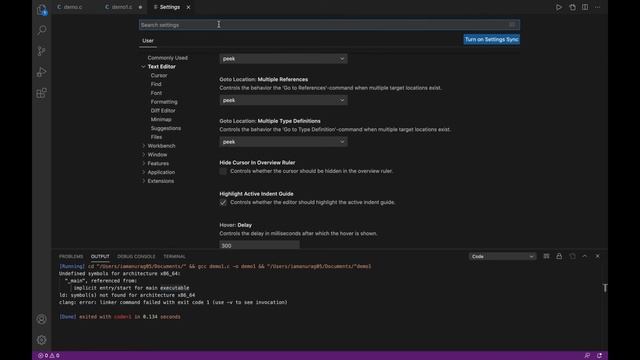Select Diff Editor under Text Editor
The height and width of the screenshot is (360, 640).
coord(163,111)
